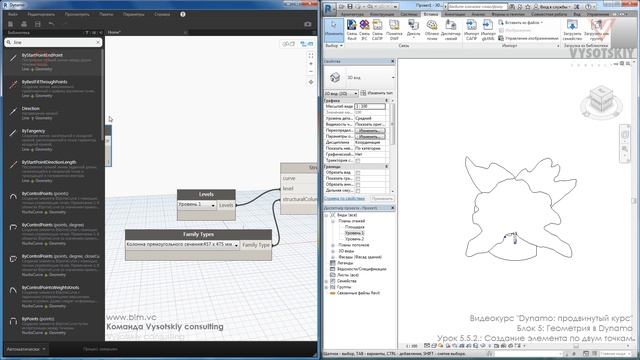
Task: Click the Dynamo notification exclamation icon
Action: pyautogui.click(x=183, y=14)
